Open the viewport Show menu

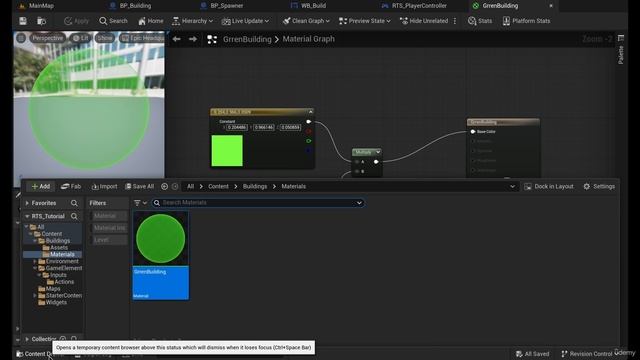[104, 38]
